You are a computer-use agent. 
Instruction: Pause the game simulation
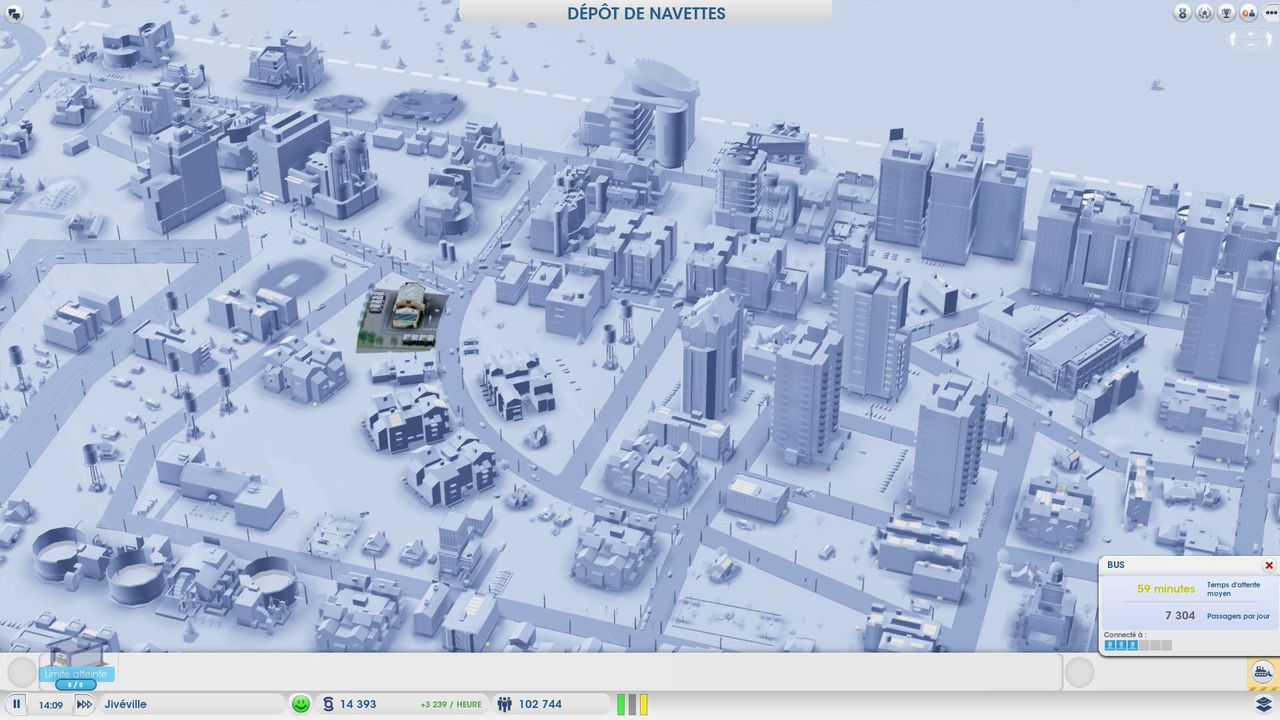[x=17, y=704]
